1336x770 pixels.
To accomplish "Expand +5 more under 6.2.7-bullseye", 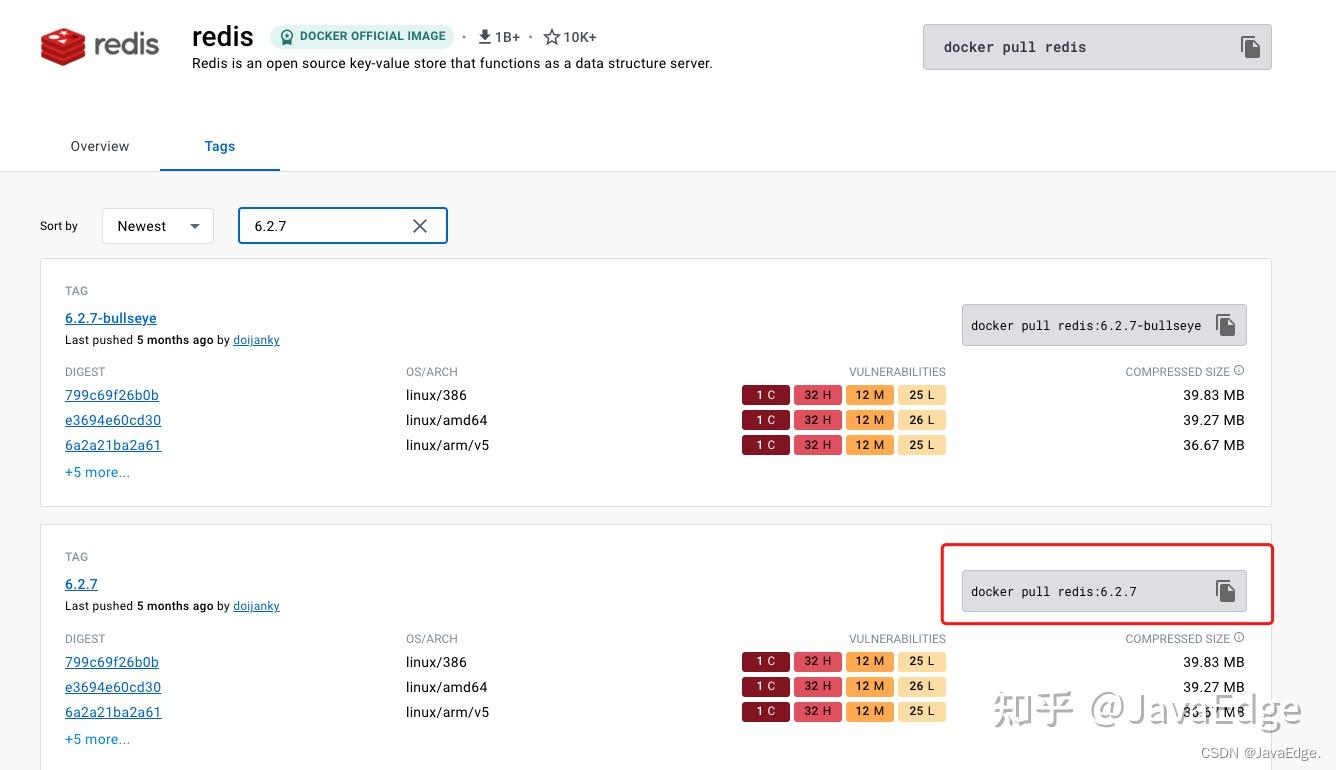I will 97,472.
